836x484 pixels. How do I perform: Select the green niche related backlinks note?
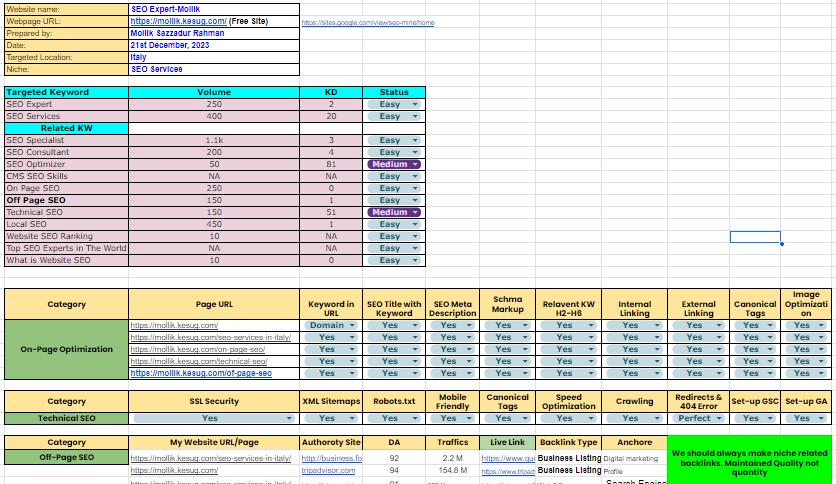[x=750, y=461]
